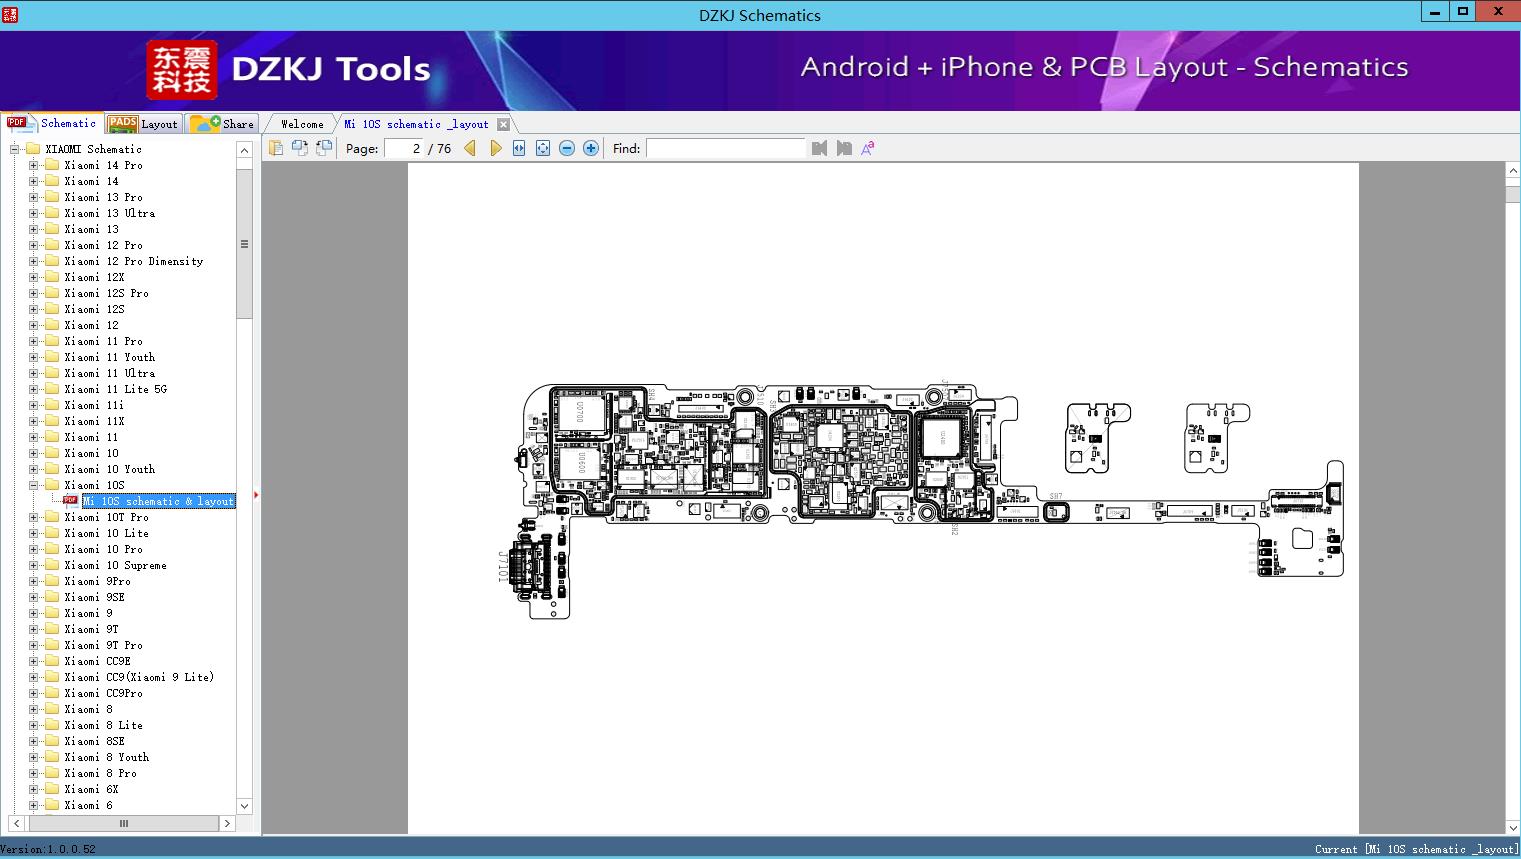The height and width of the screenshot is (859, 1521).
Task: Click the Find text input field
Action: [x=725, y=148]
